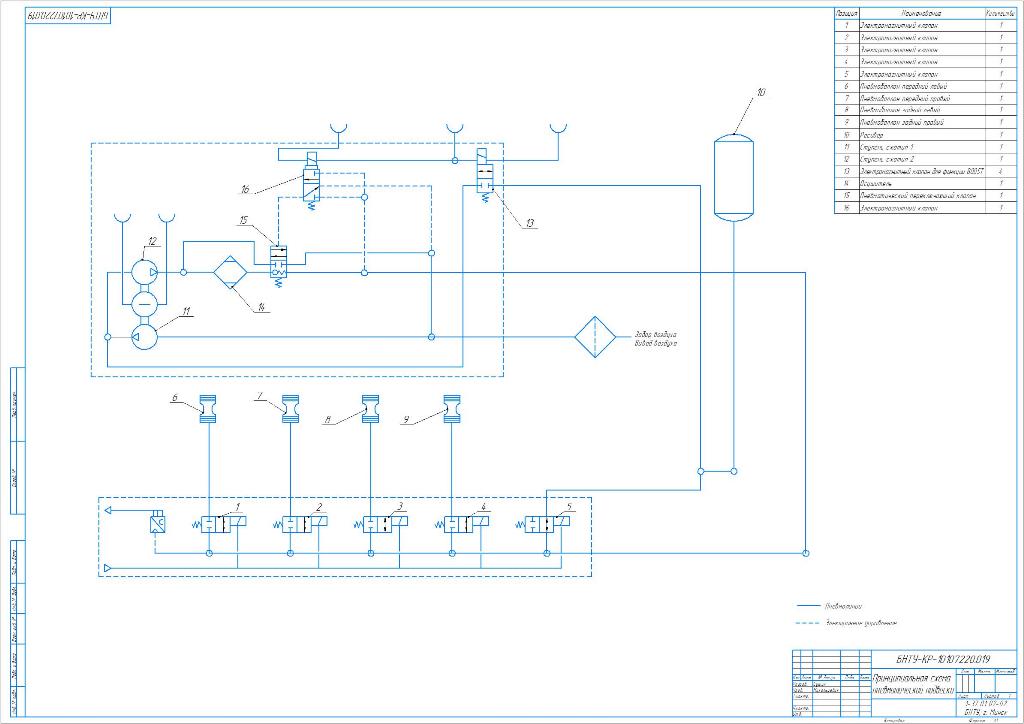1024x724 pixels.
Task: Click row 10 in the parts table
Action: pos(925,135)
